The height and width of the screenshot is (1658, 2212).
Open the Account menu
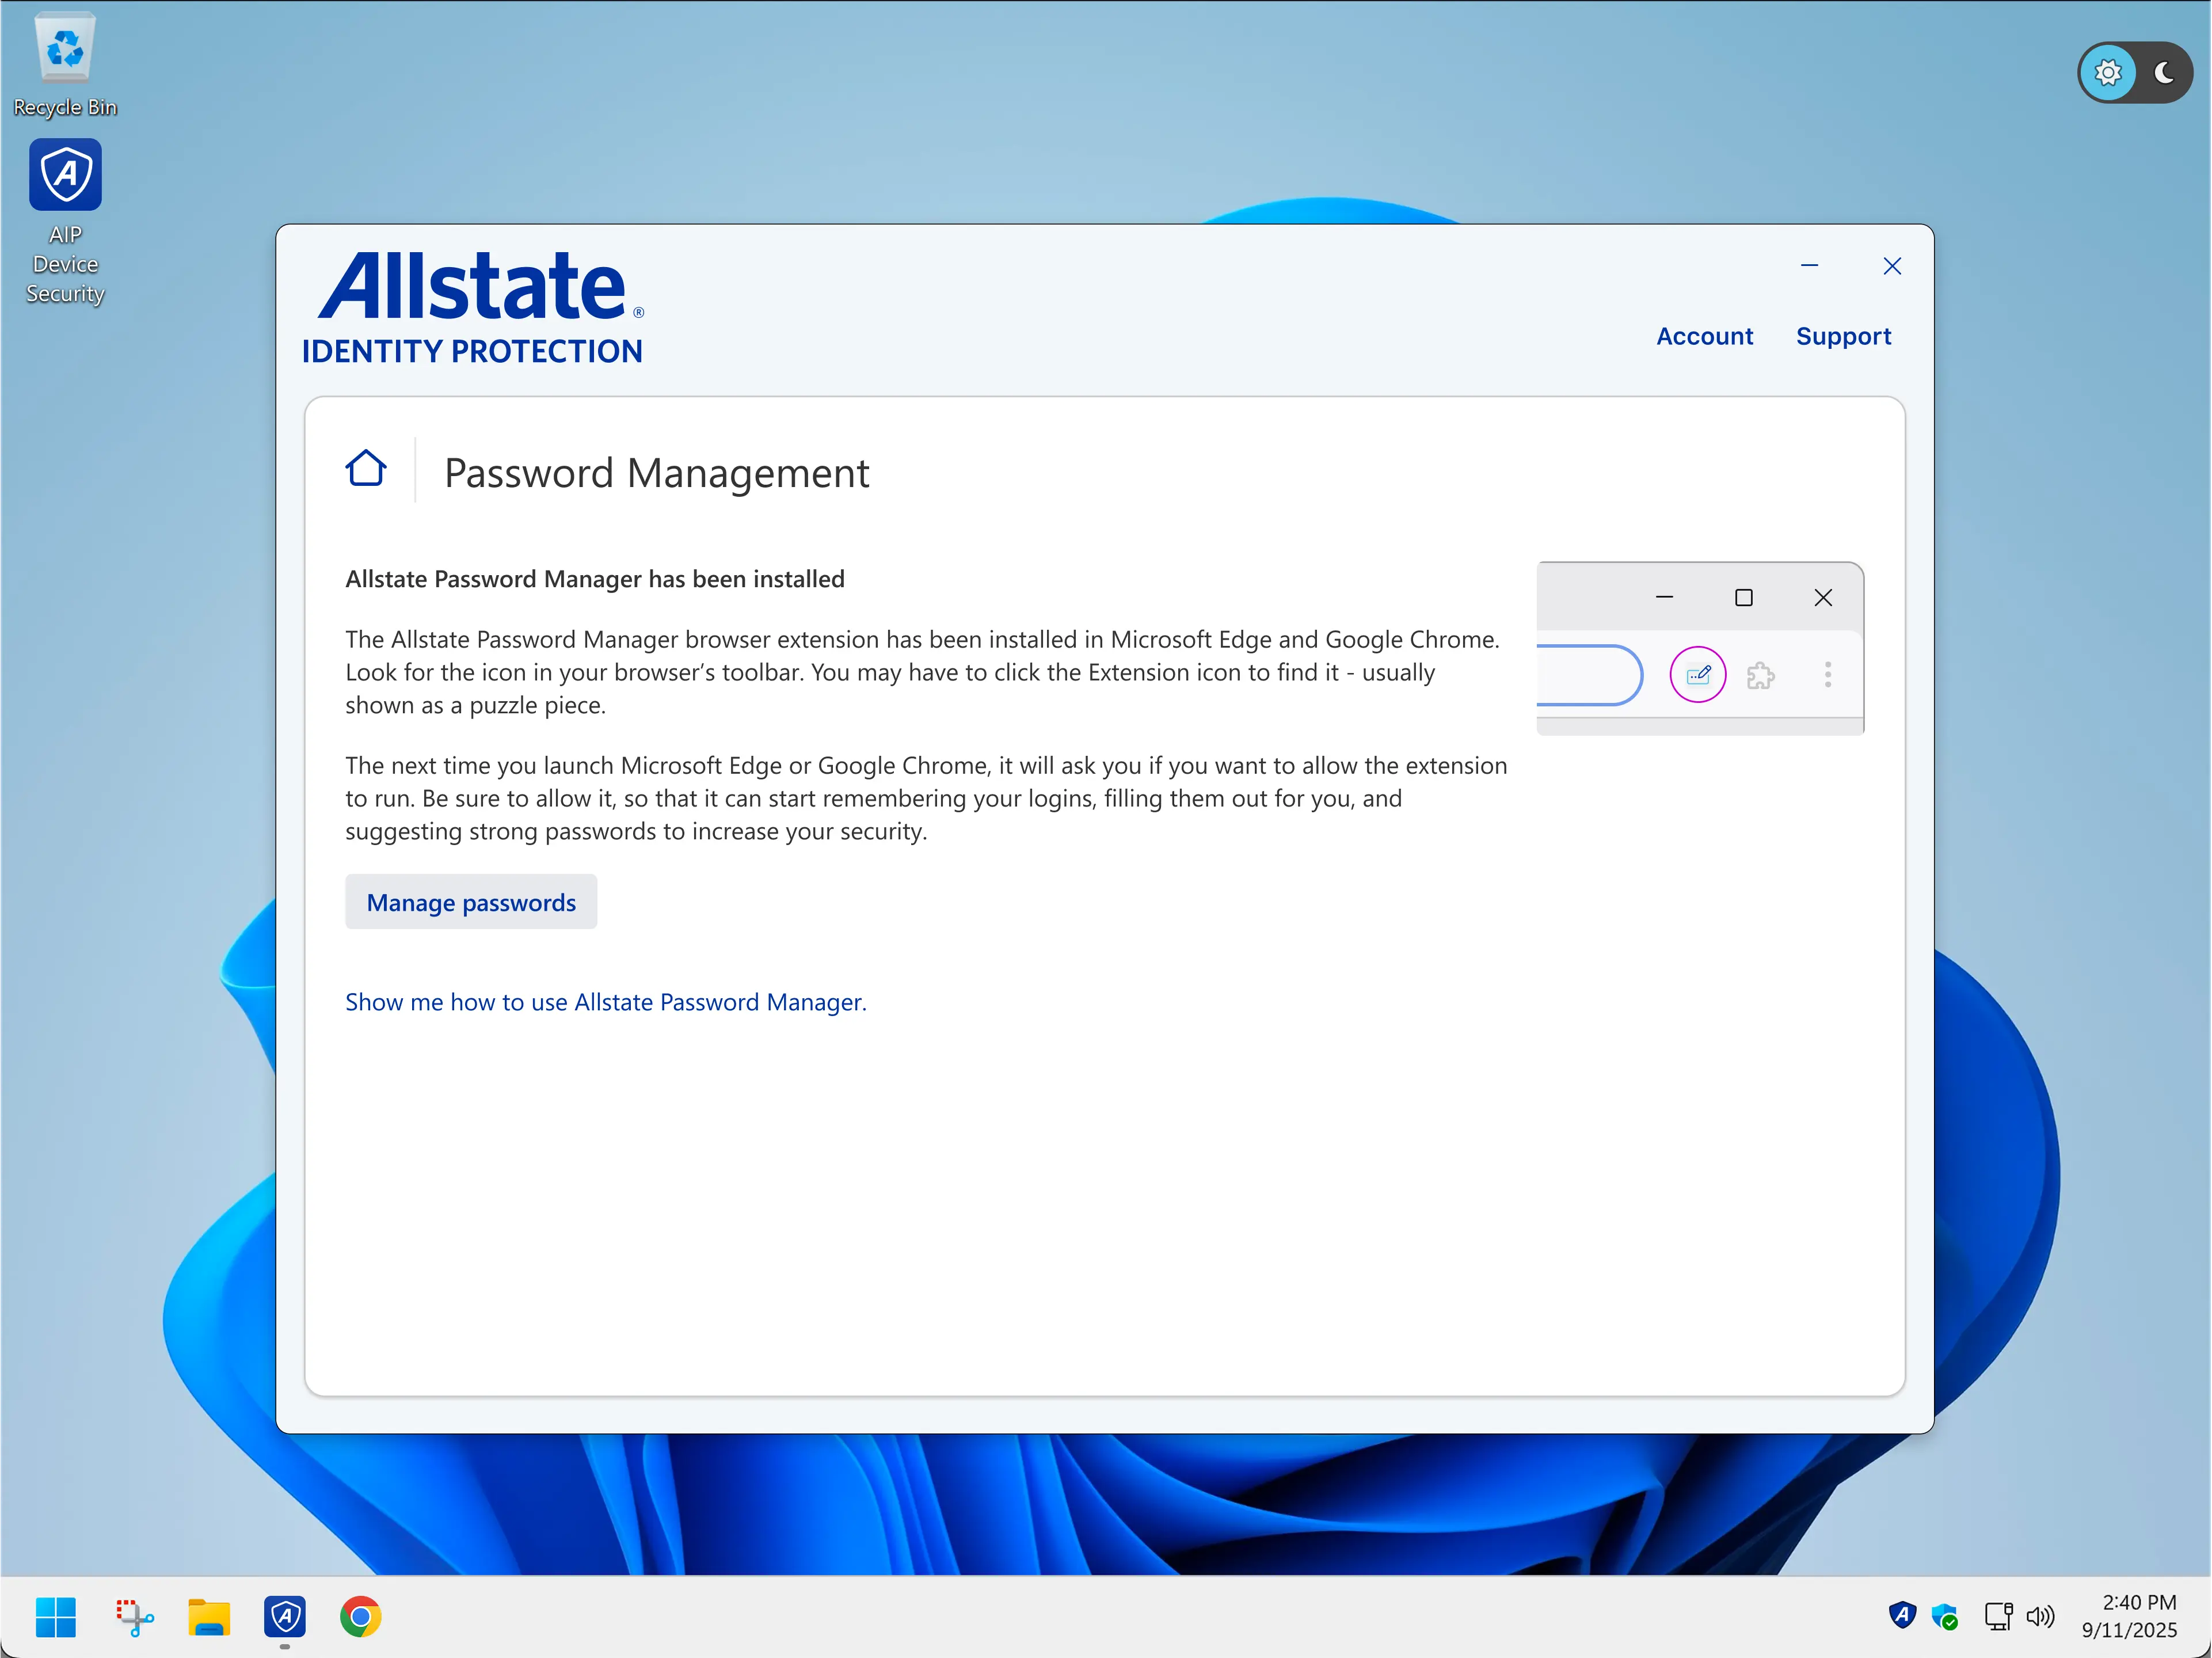tap(1704, 336)
